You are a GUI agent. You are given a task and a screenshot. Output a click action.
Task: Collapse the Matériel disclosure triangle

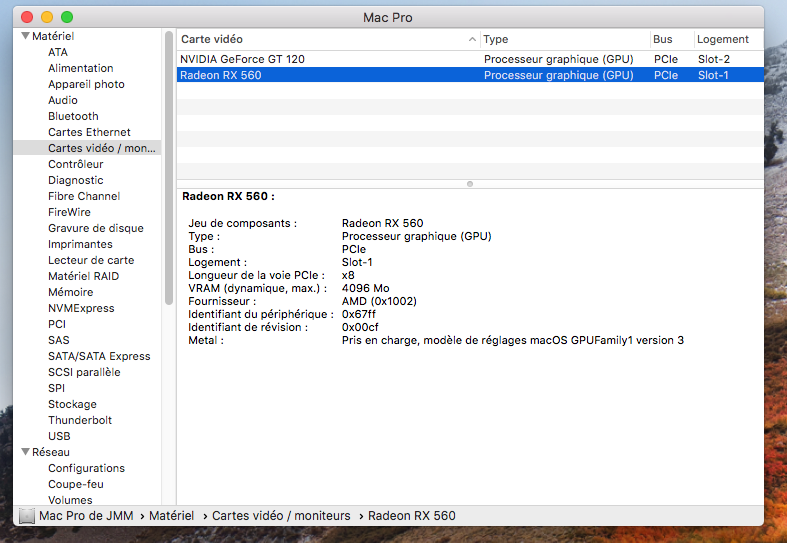pos(25,36)
